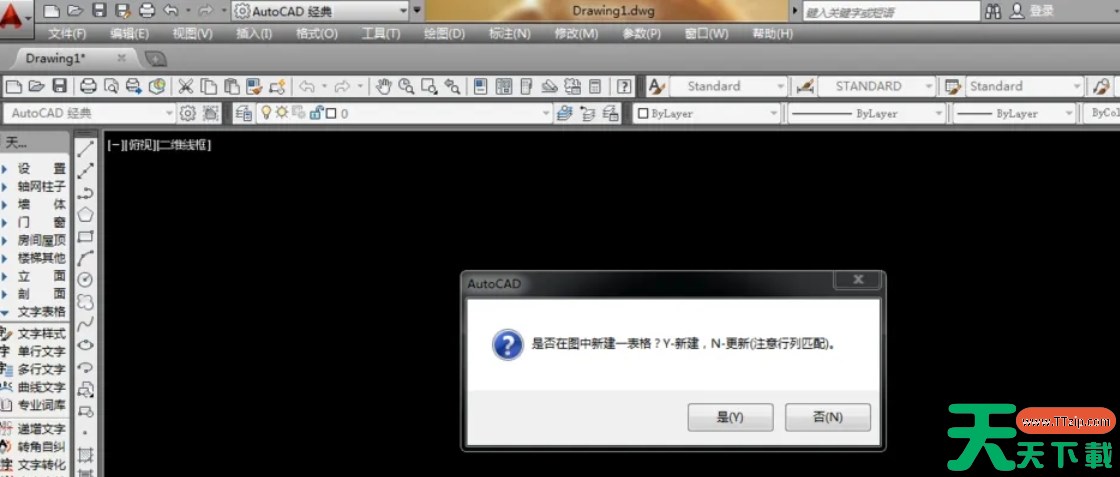Click the 登录 sign-in link
This screenshot has width=1120, height=477.
[1042, 11]
